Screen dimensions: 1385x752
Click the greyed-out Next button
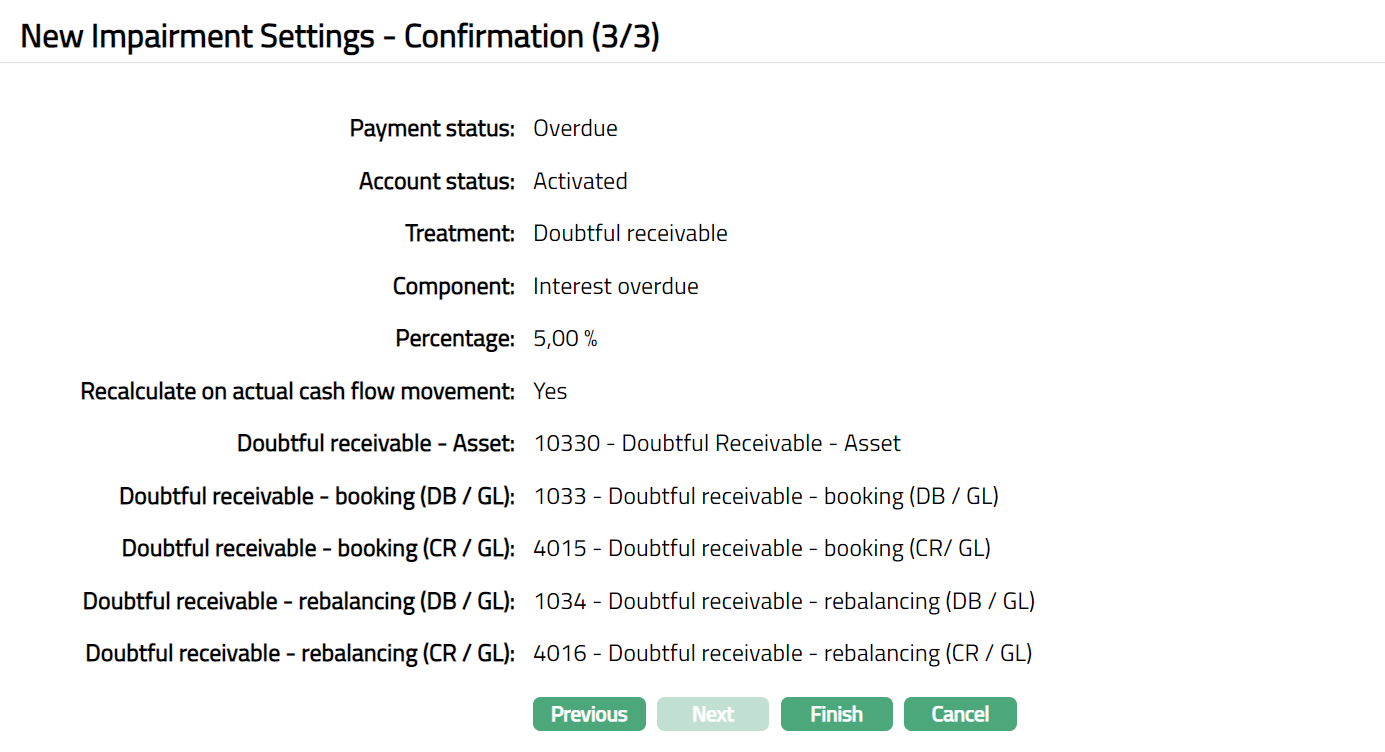pos(713,714)
